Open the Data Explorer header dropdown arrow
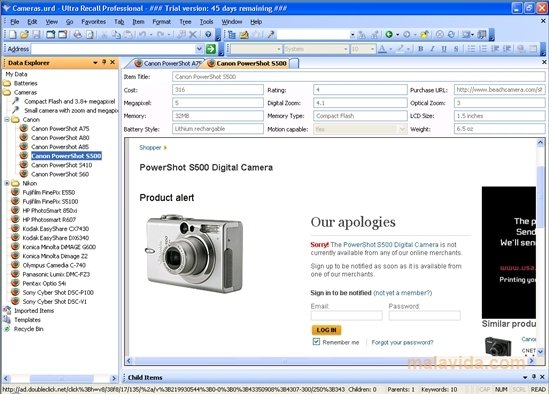The width and height of the screenshot is (549, 394). tap(95, 62)
